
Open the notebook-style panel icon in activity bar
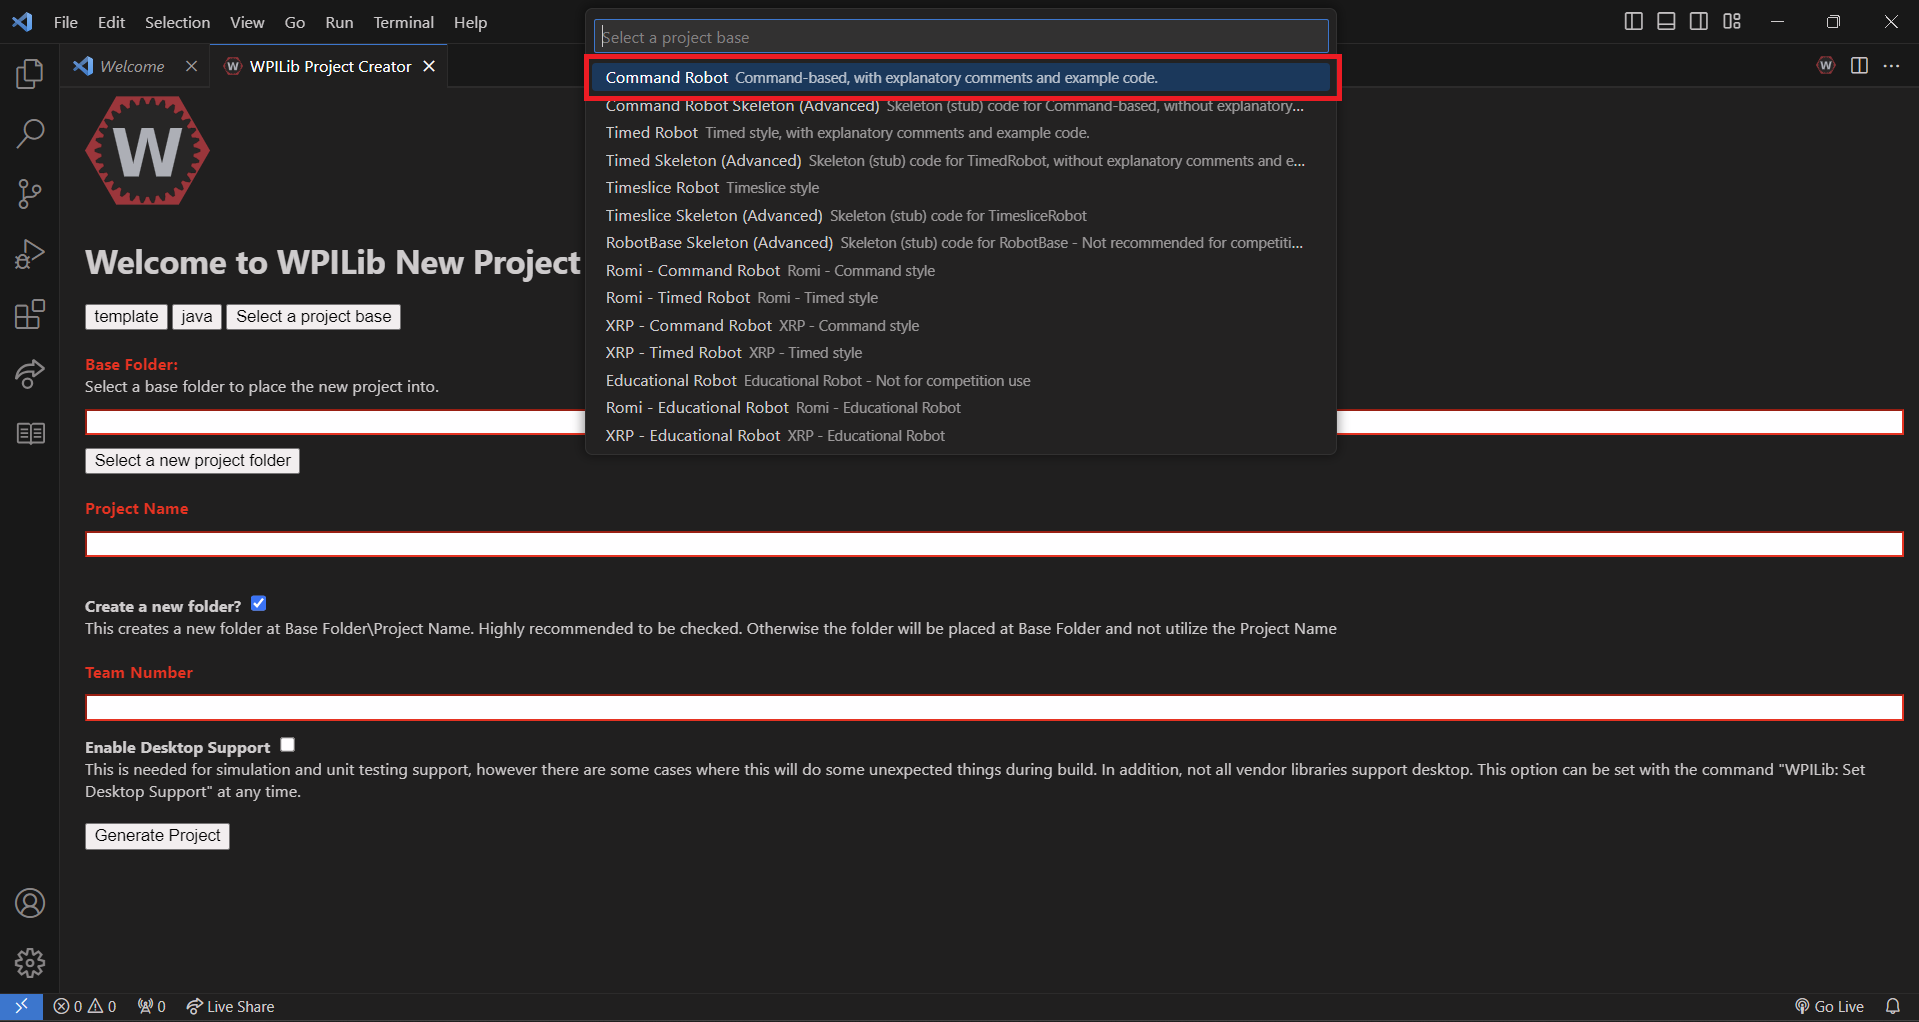(30, 433)
